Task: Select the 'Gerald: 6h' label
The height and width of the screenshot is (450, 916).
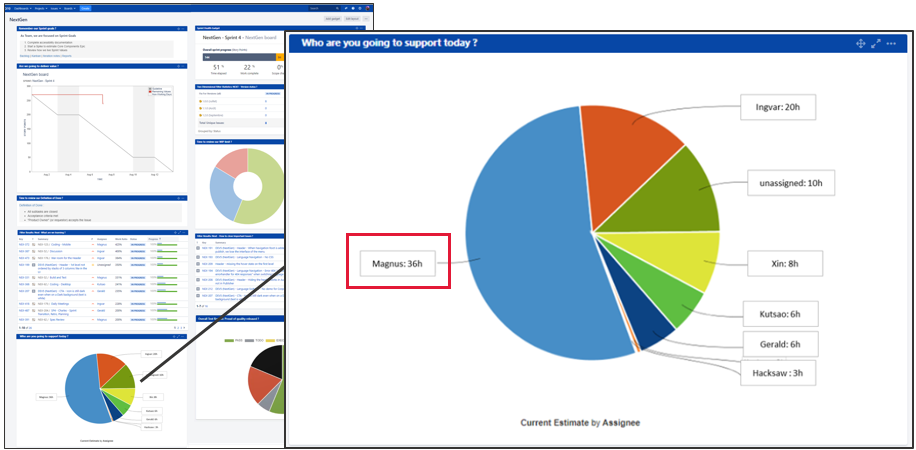Action: [780, 343]
